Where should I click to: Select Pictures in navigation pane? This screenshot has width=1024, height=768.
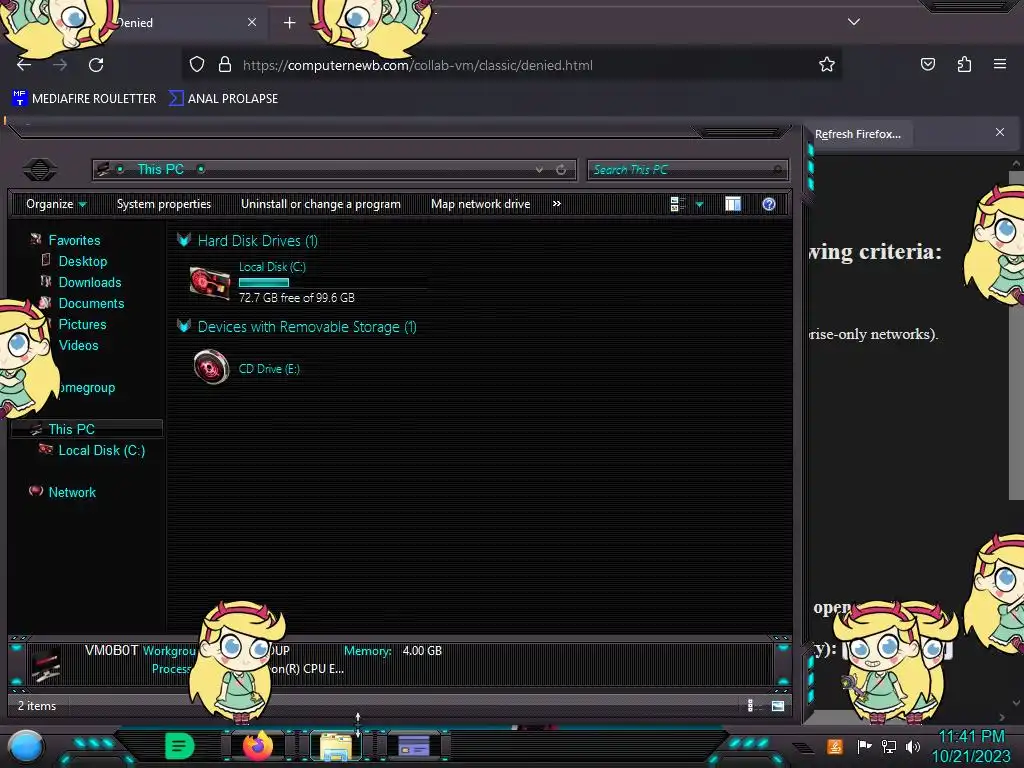coord(82,324)
